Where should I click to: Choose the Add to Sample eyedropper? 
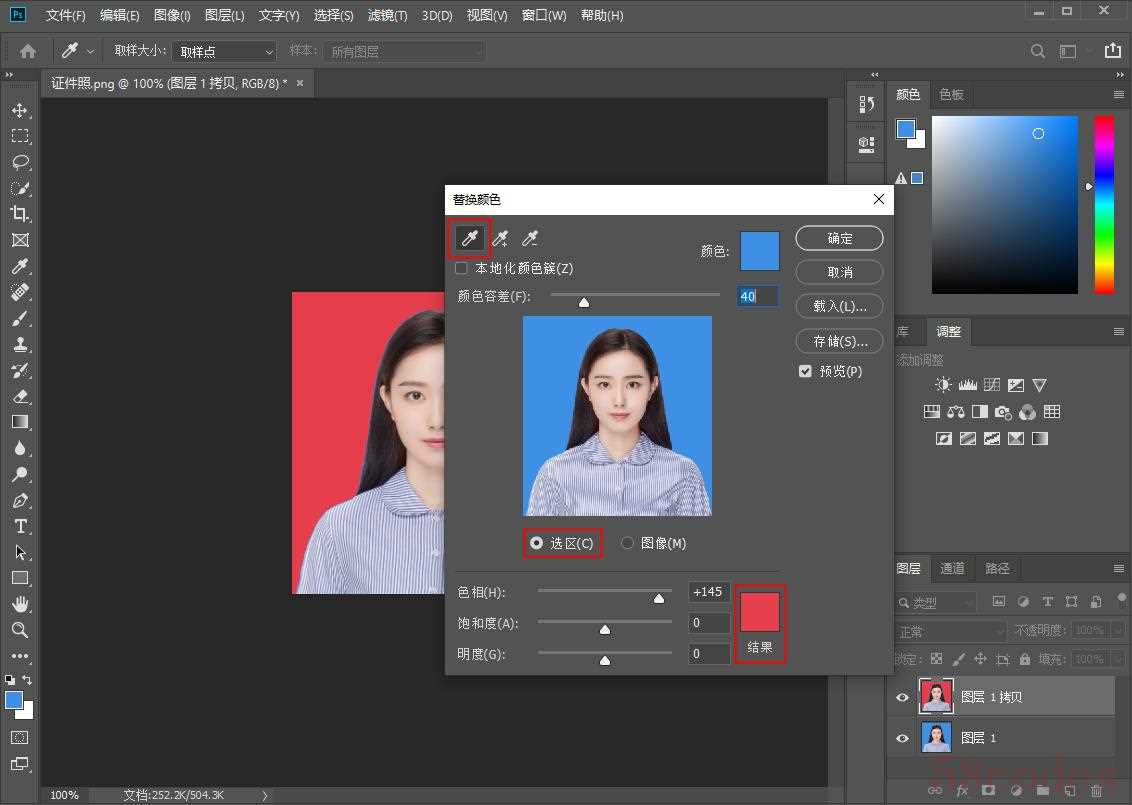point(500,238)
